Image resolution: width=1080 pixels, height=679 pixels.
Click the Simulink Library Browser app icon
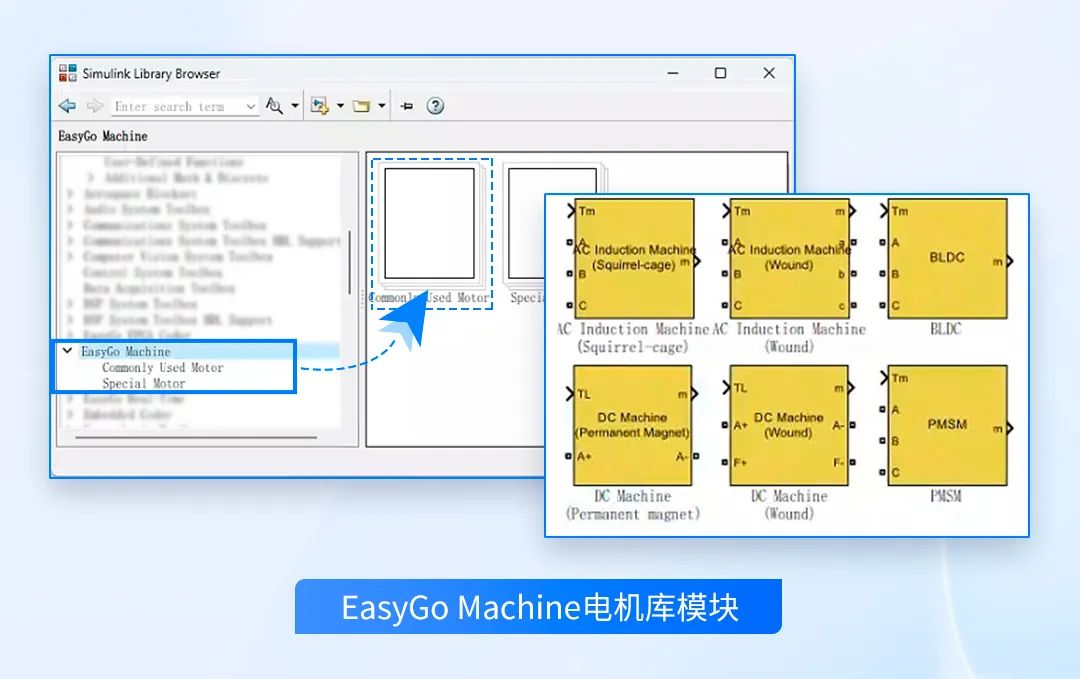pos(68,73)
